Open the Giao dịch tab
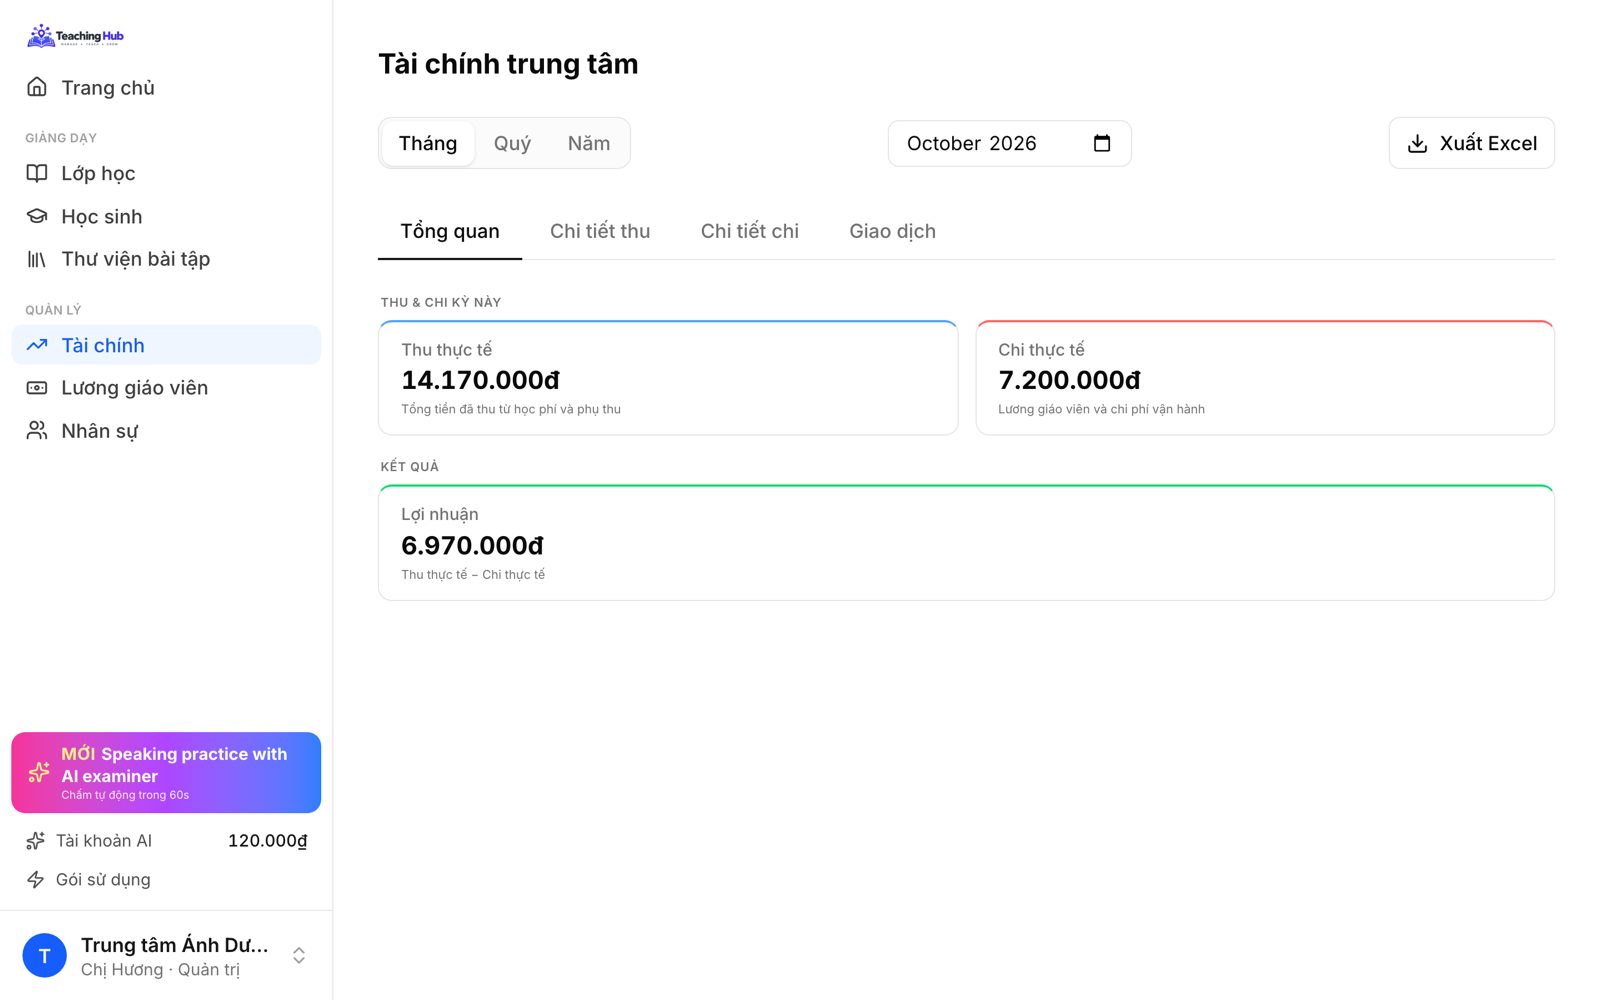This screenshot has width=1600, height=1000. coord(893,231)
